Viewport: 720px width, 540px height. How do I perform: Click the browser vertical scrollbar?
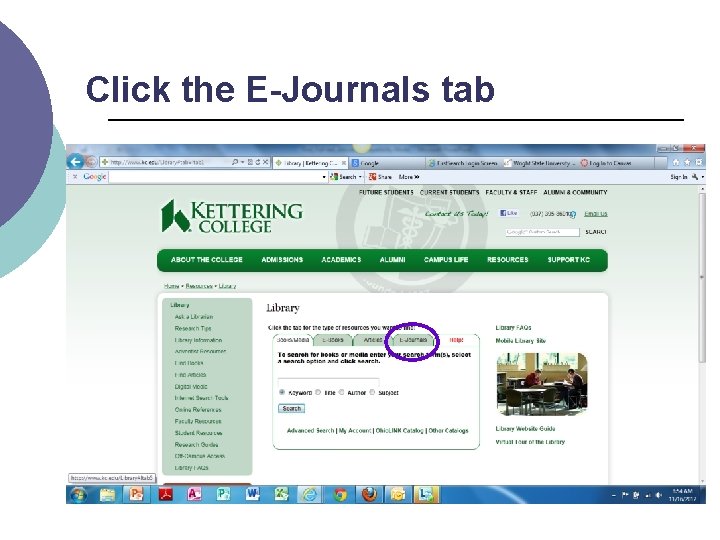[x=702, y=277]
